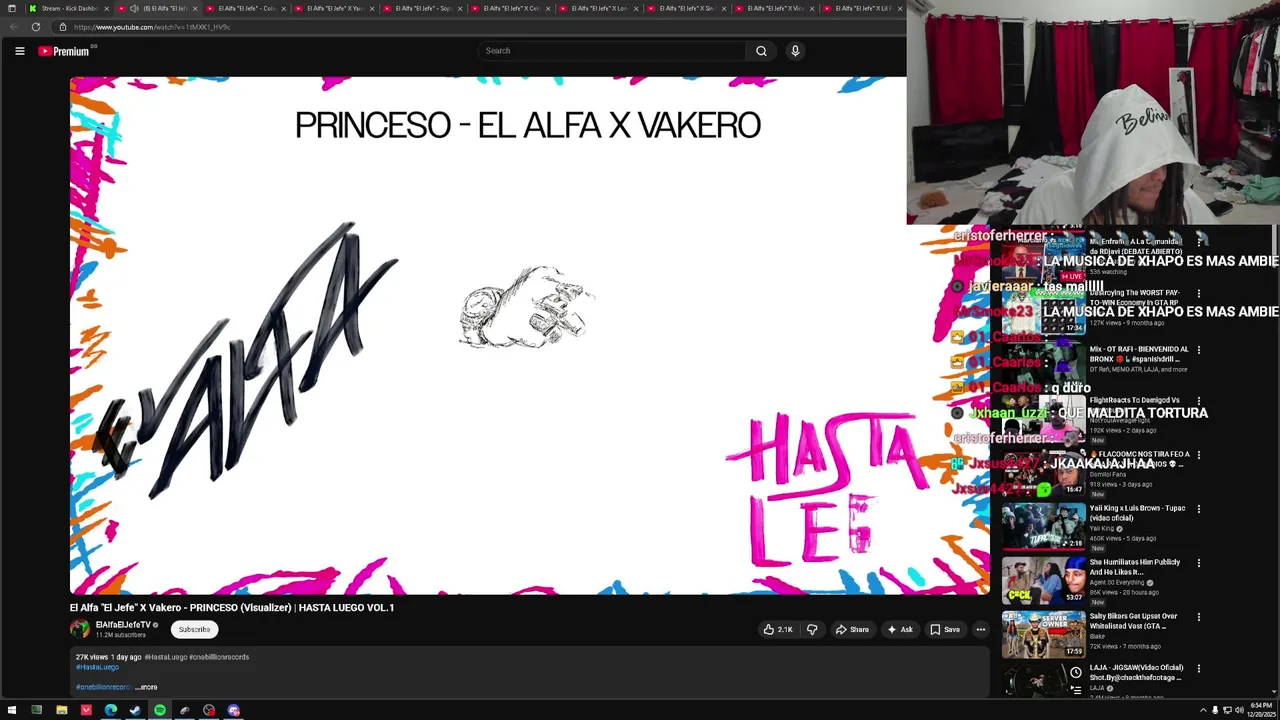Switch to the El Alfa "El Jefe" X Vic tab
This screenshot has height=720, width=1280.
click(775, 8)
